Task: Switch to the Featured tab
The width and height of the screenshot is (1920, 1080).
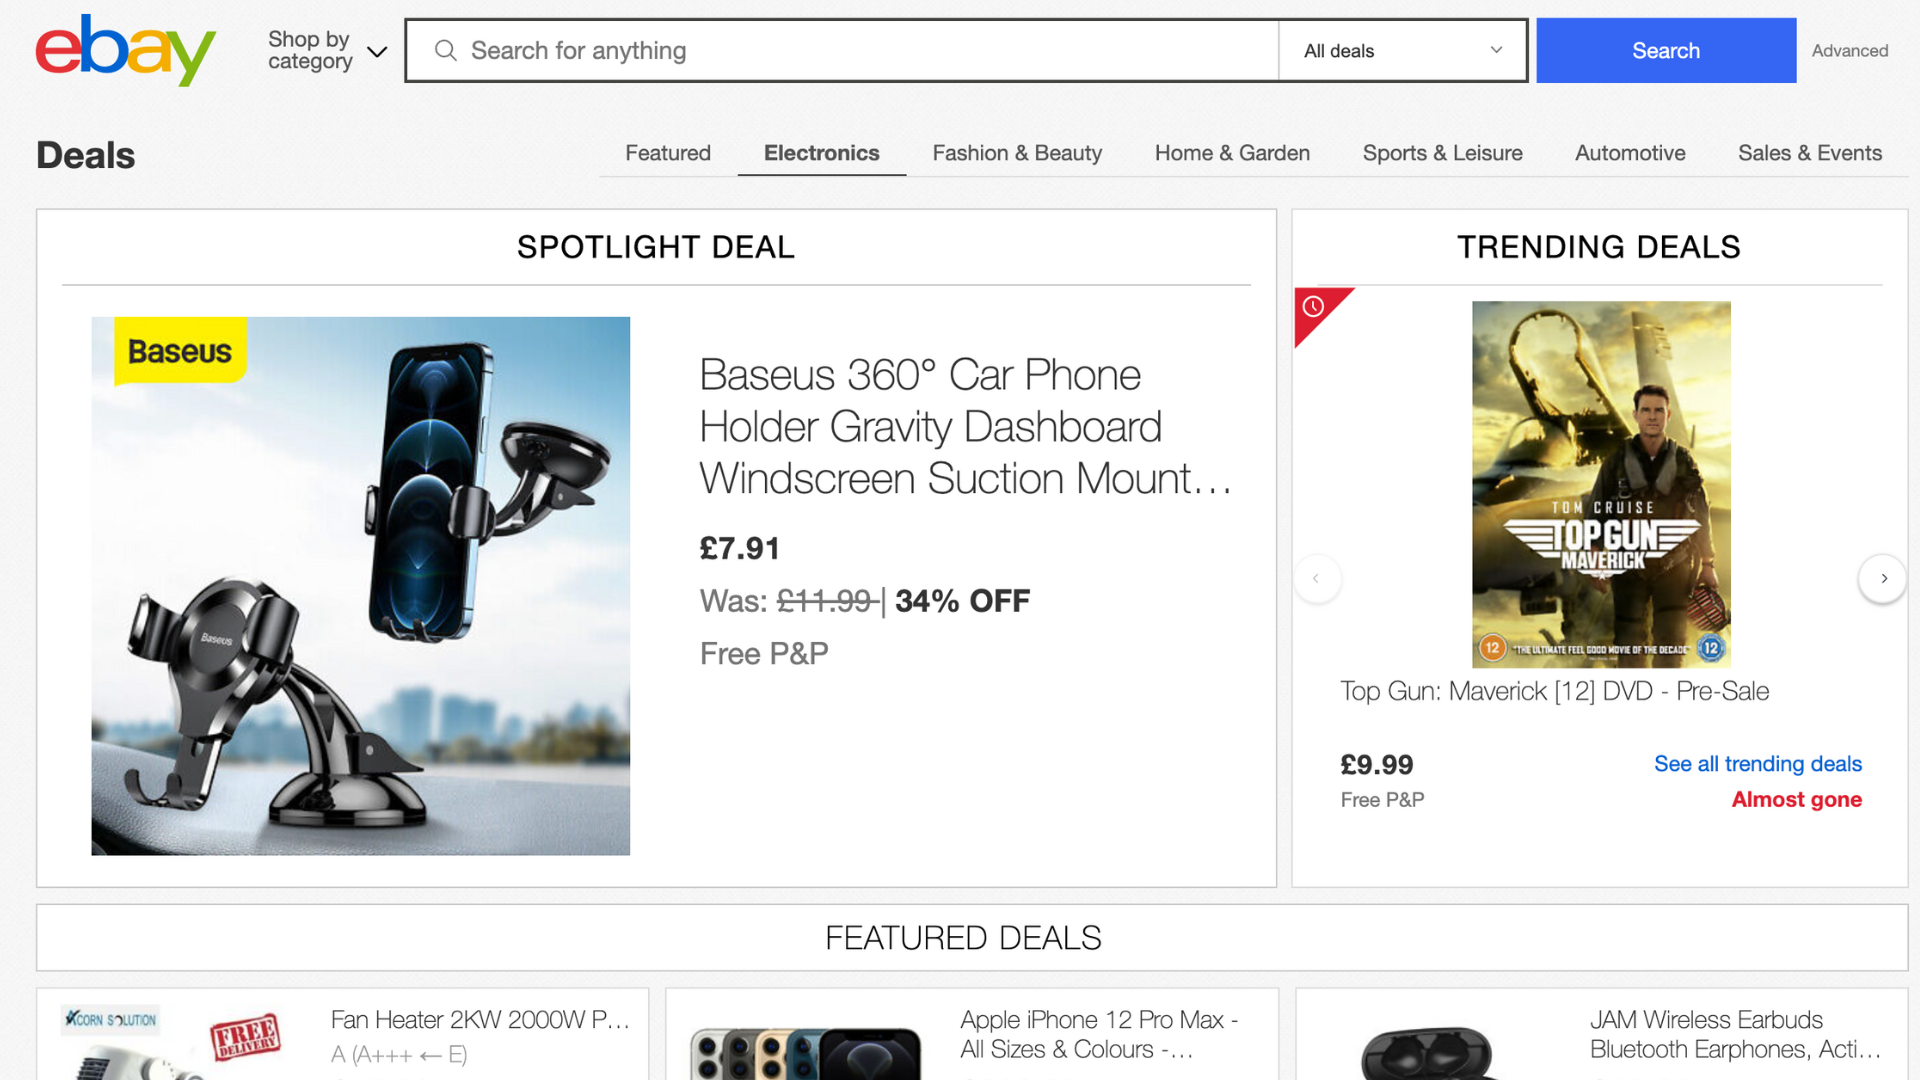Action: pos(667,153)
